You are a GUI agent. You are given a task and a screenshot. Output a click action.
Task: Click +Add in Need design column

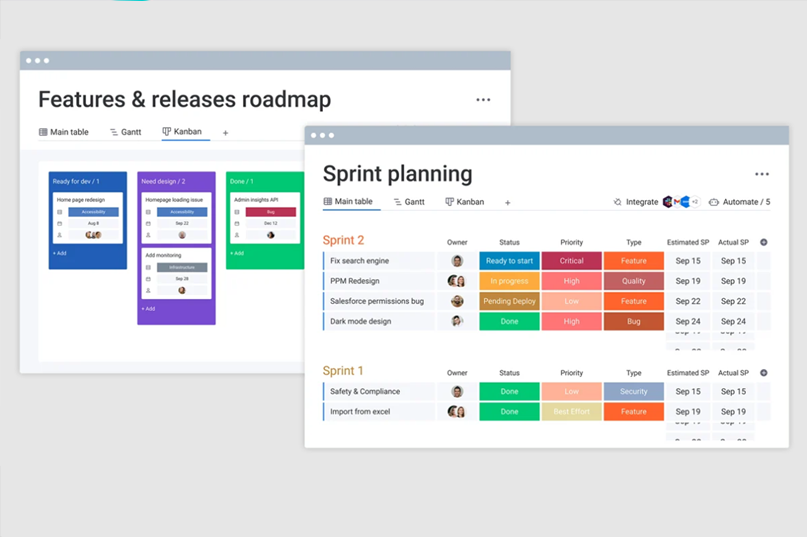pyautogui.click(x=148, y=309)
